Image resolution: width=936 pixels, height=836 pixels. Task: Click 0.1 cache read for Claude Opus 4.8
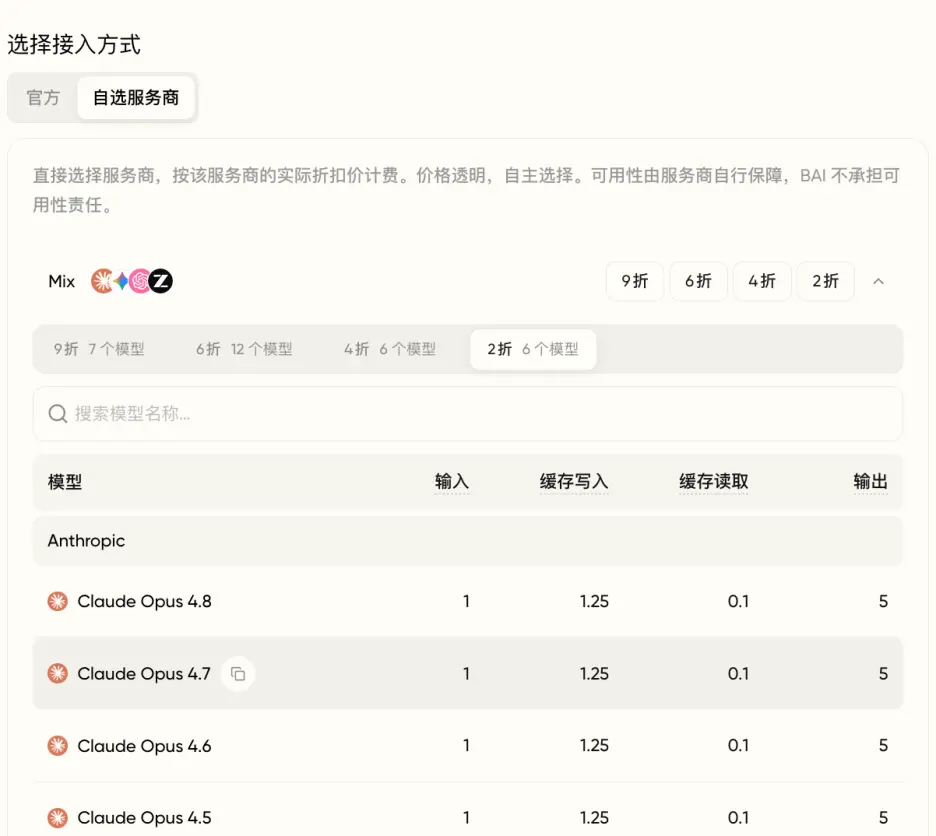(738, 601)
